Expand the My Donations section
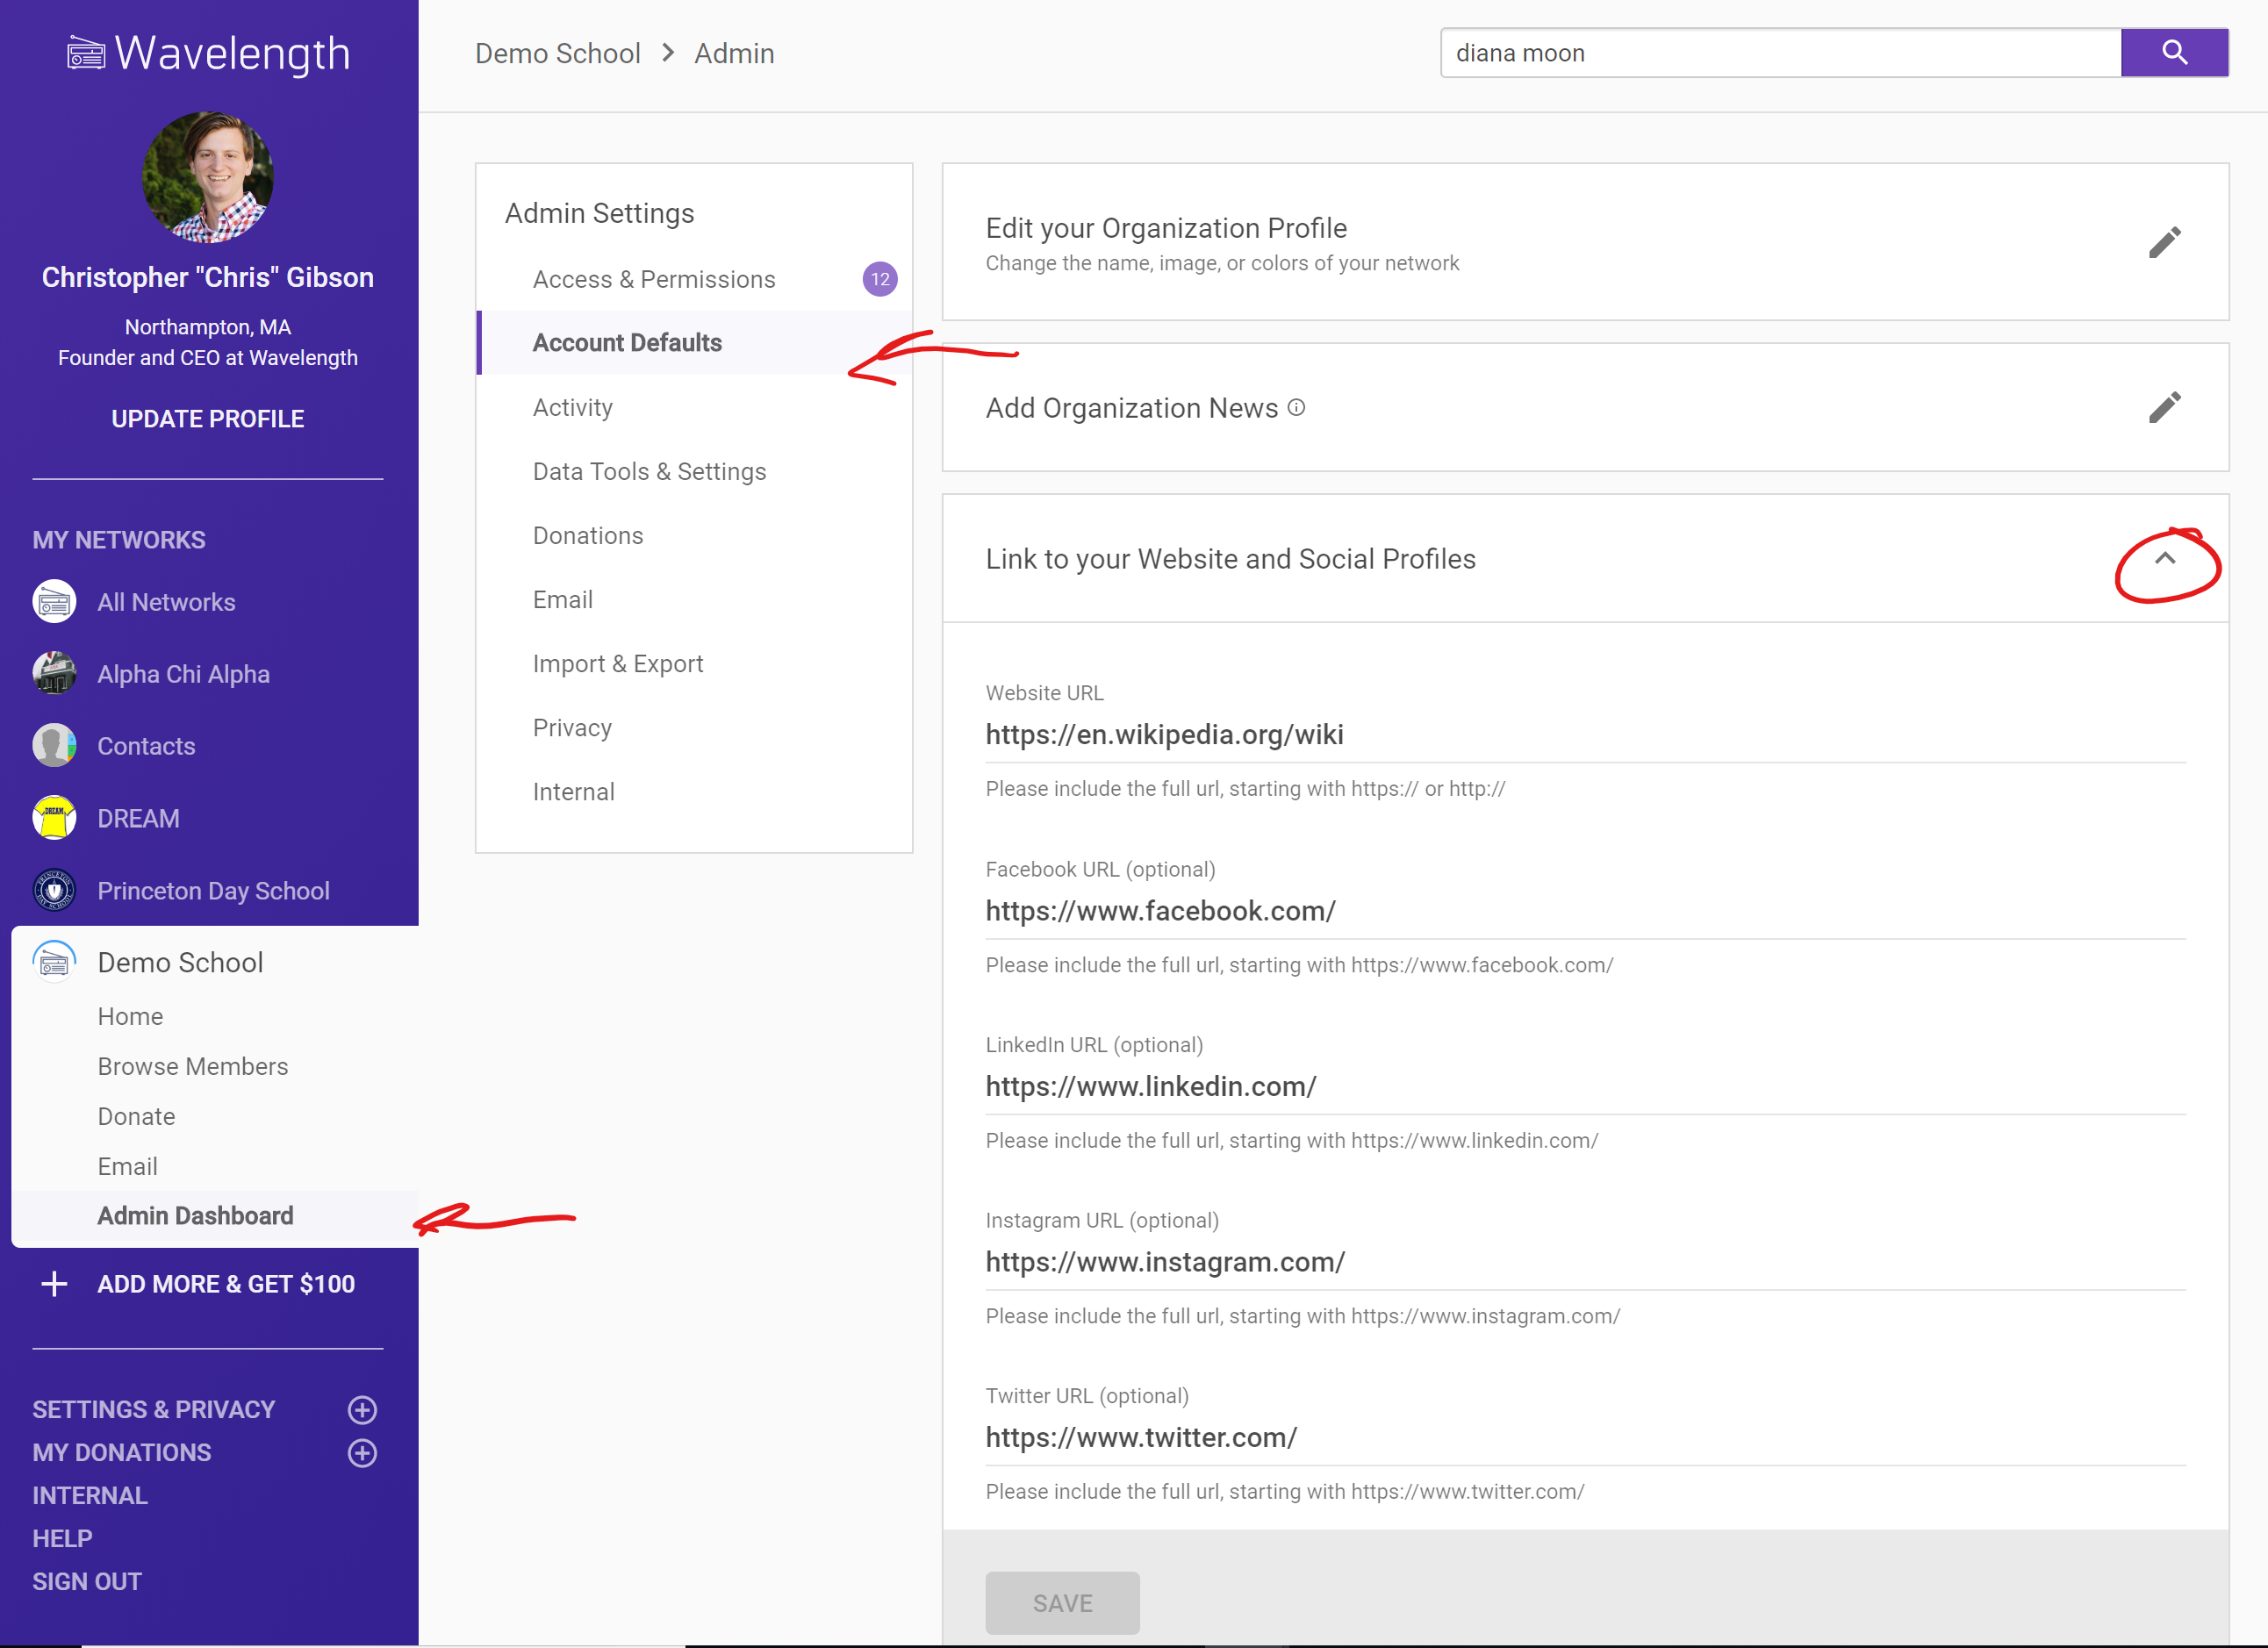This screenshot has height=1648, width=2268. pos(362,1452)
